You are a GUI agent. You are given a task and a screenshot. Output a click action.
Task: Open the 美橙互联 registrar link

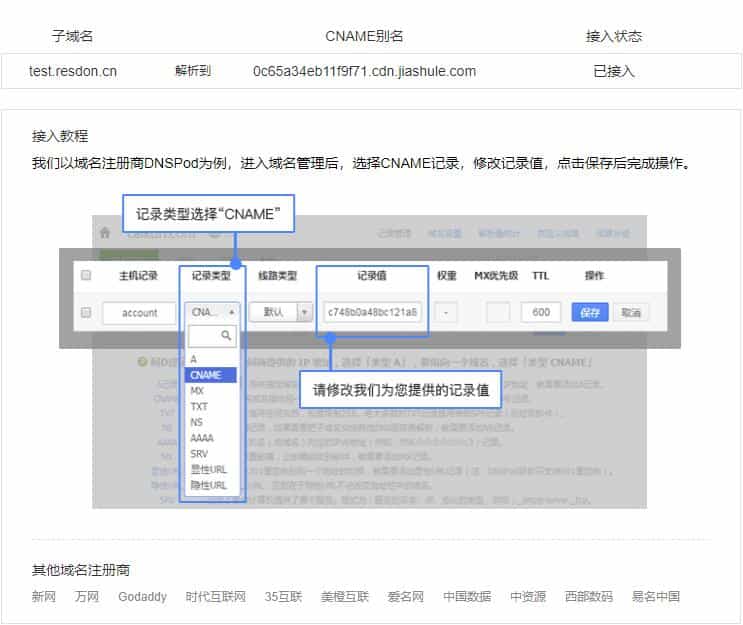(344, 596)
